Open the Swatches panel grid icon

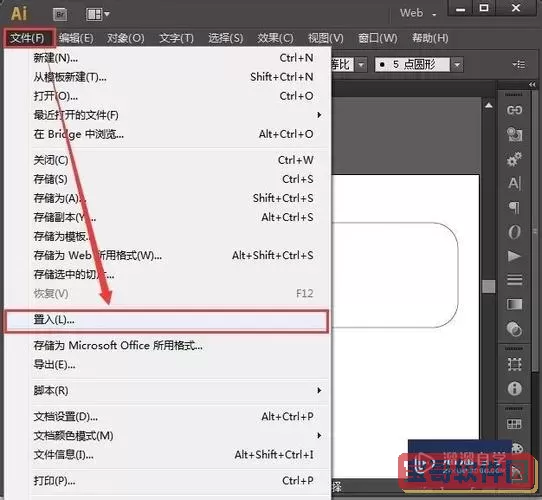pyautogui.click(x=514, y=424)
